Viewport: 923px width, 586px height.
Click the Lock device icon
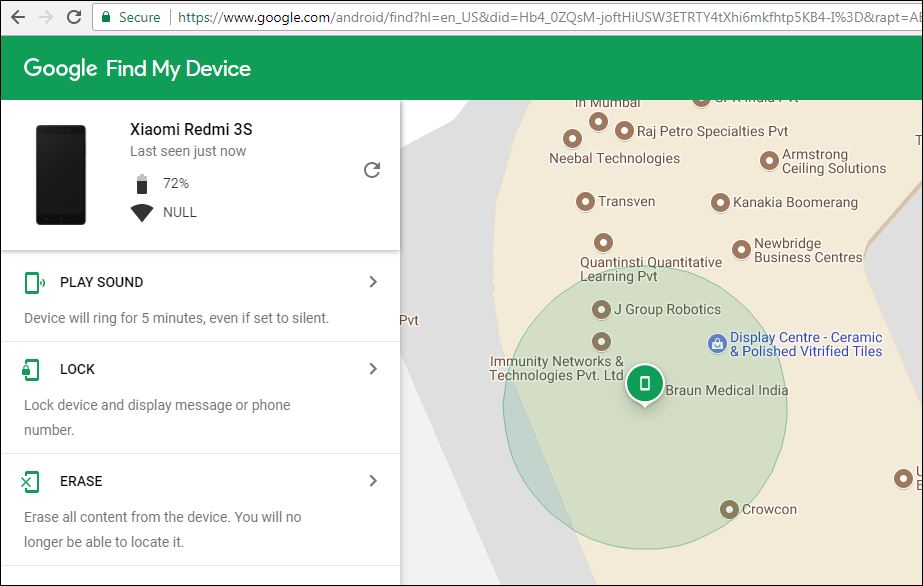tap(31, 369)
